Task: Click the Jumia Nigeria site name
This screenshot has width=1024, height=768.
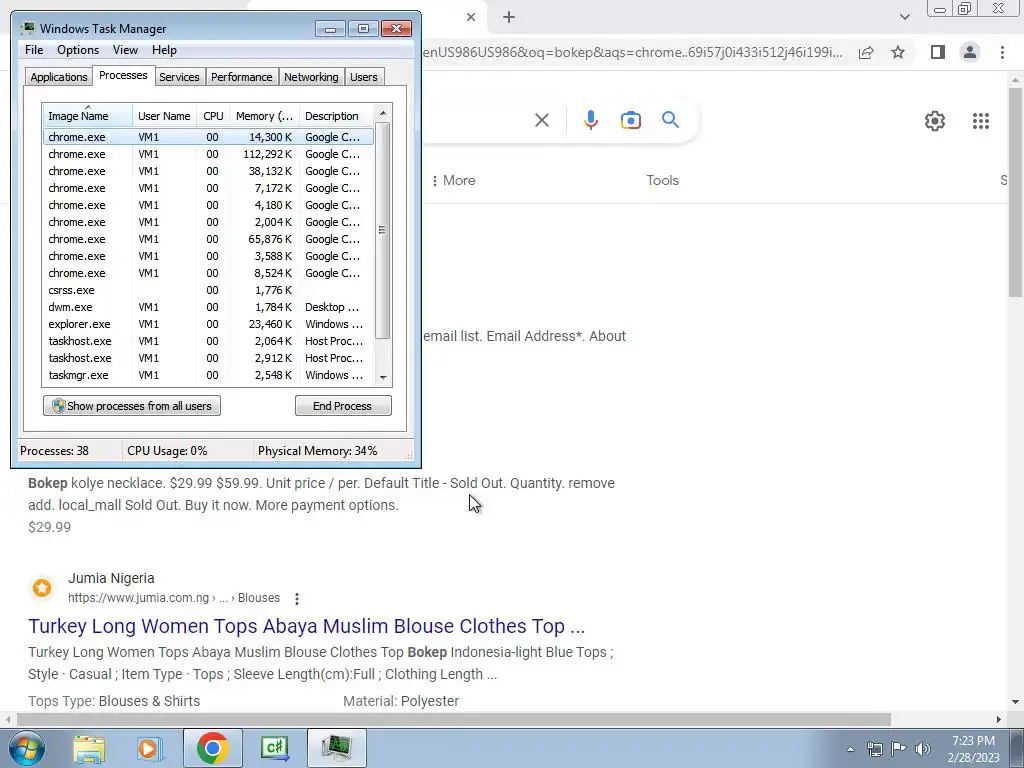Action: click(111, 579)
